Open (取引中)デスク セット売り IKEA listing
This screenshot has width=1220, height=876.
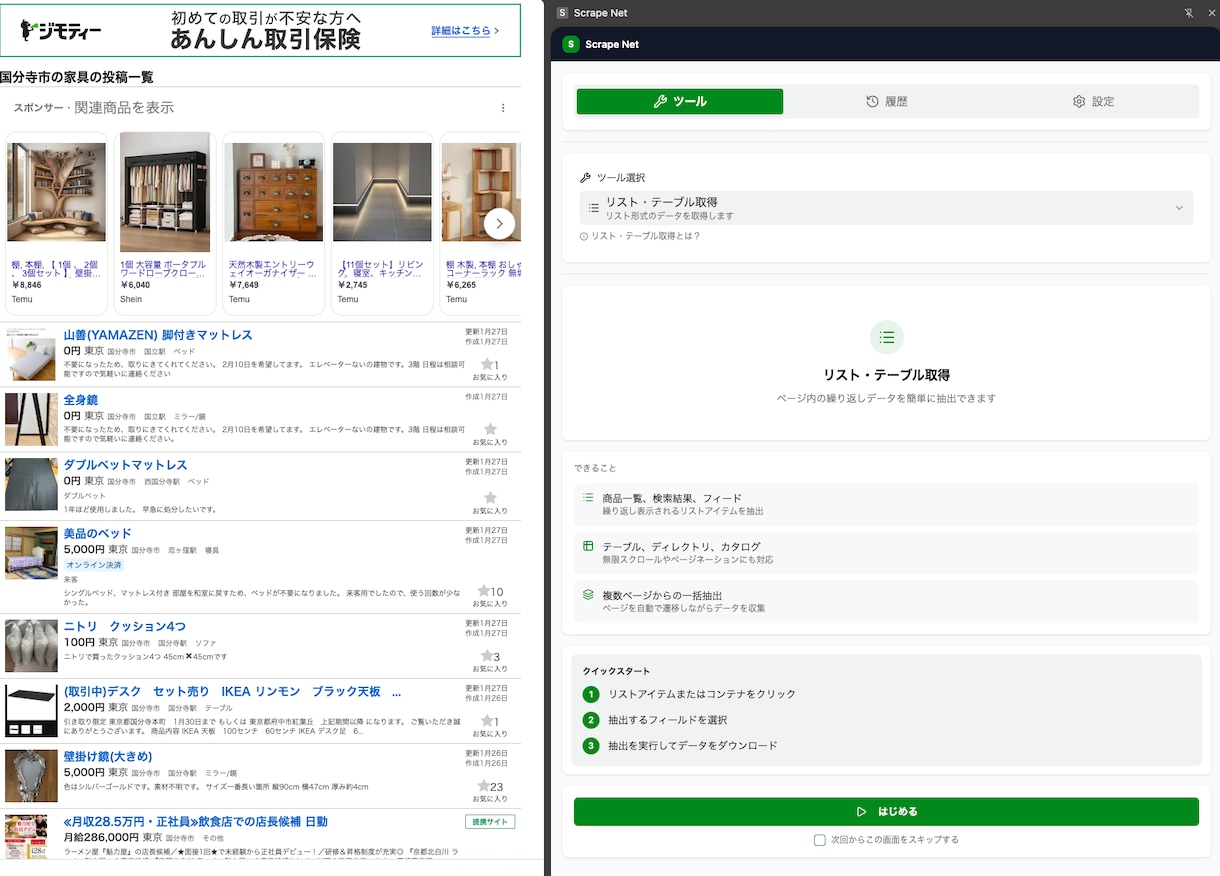(233, 692)
